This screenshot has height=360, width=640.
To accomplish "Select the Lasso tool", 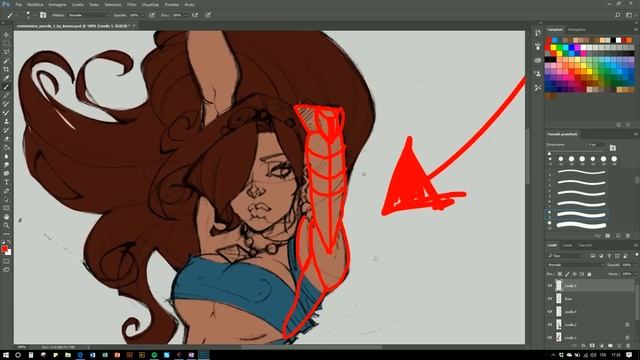I will [x=6, y=52].
